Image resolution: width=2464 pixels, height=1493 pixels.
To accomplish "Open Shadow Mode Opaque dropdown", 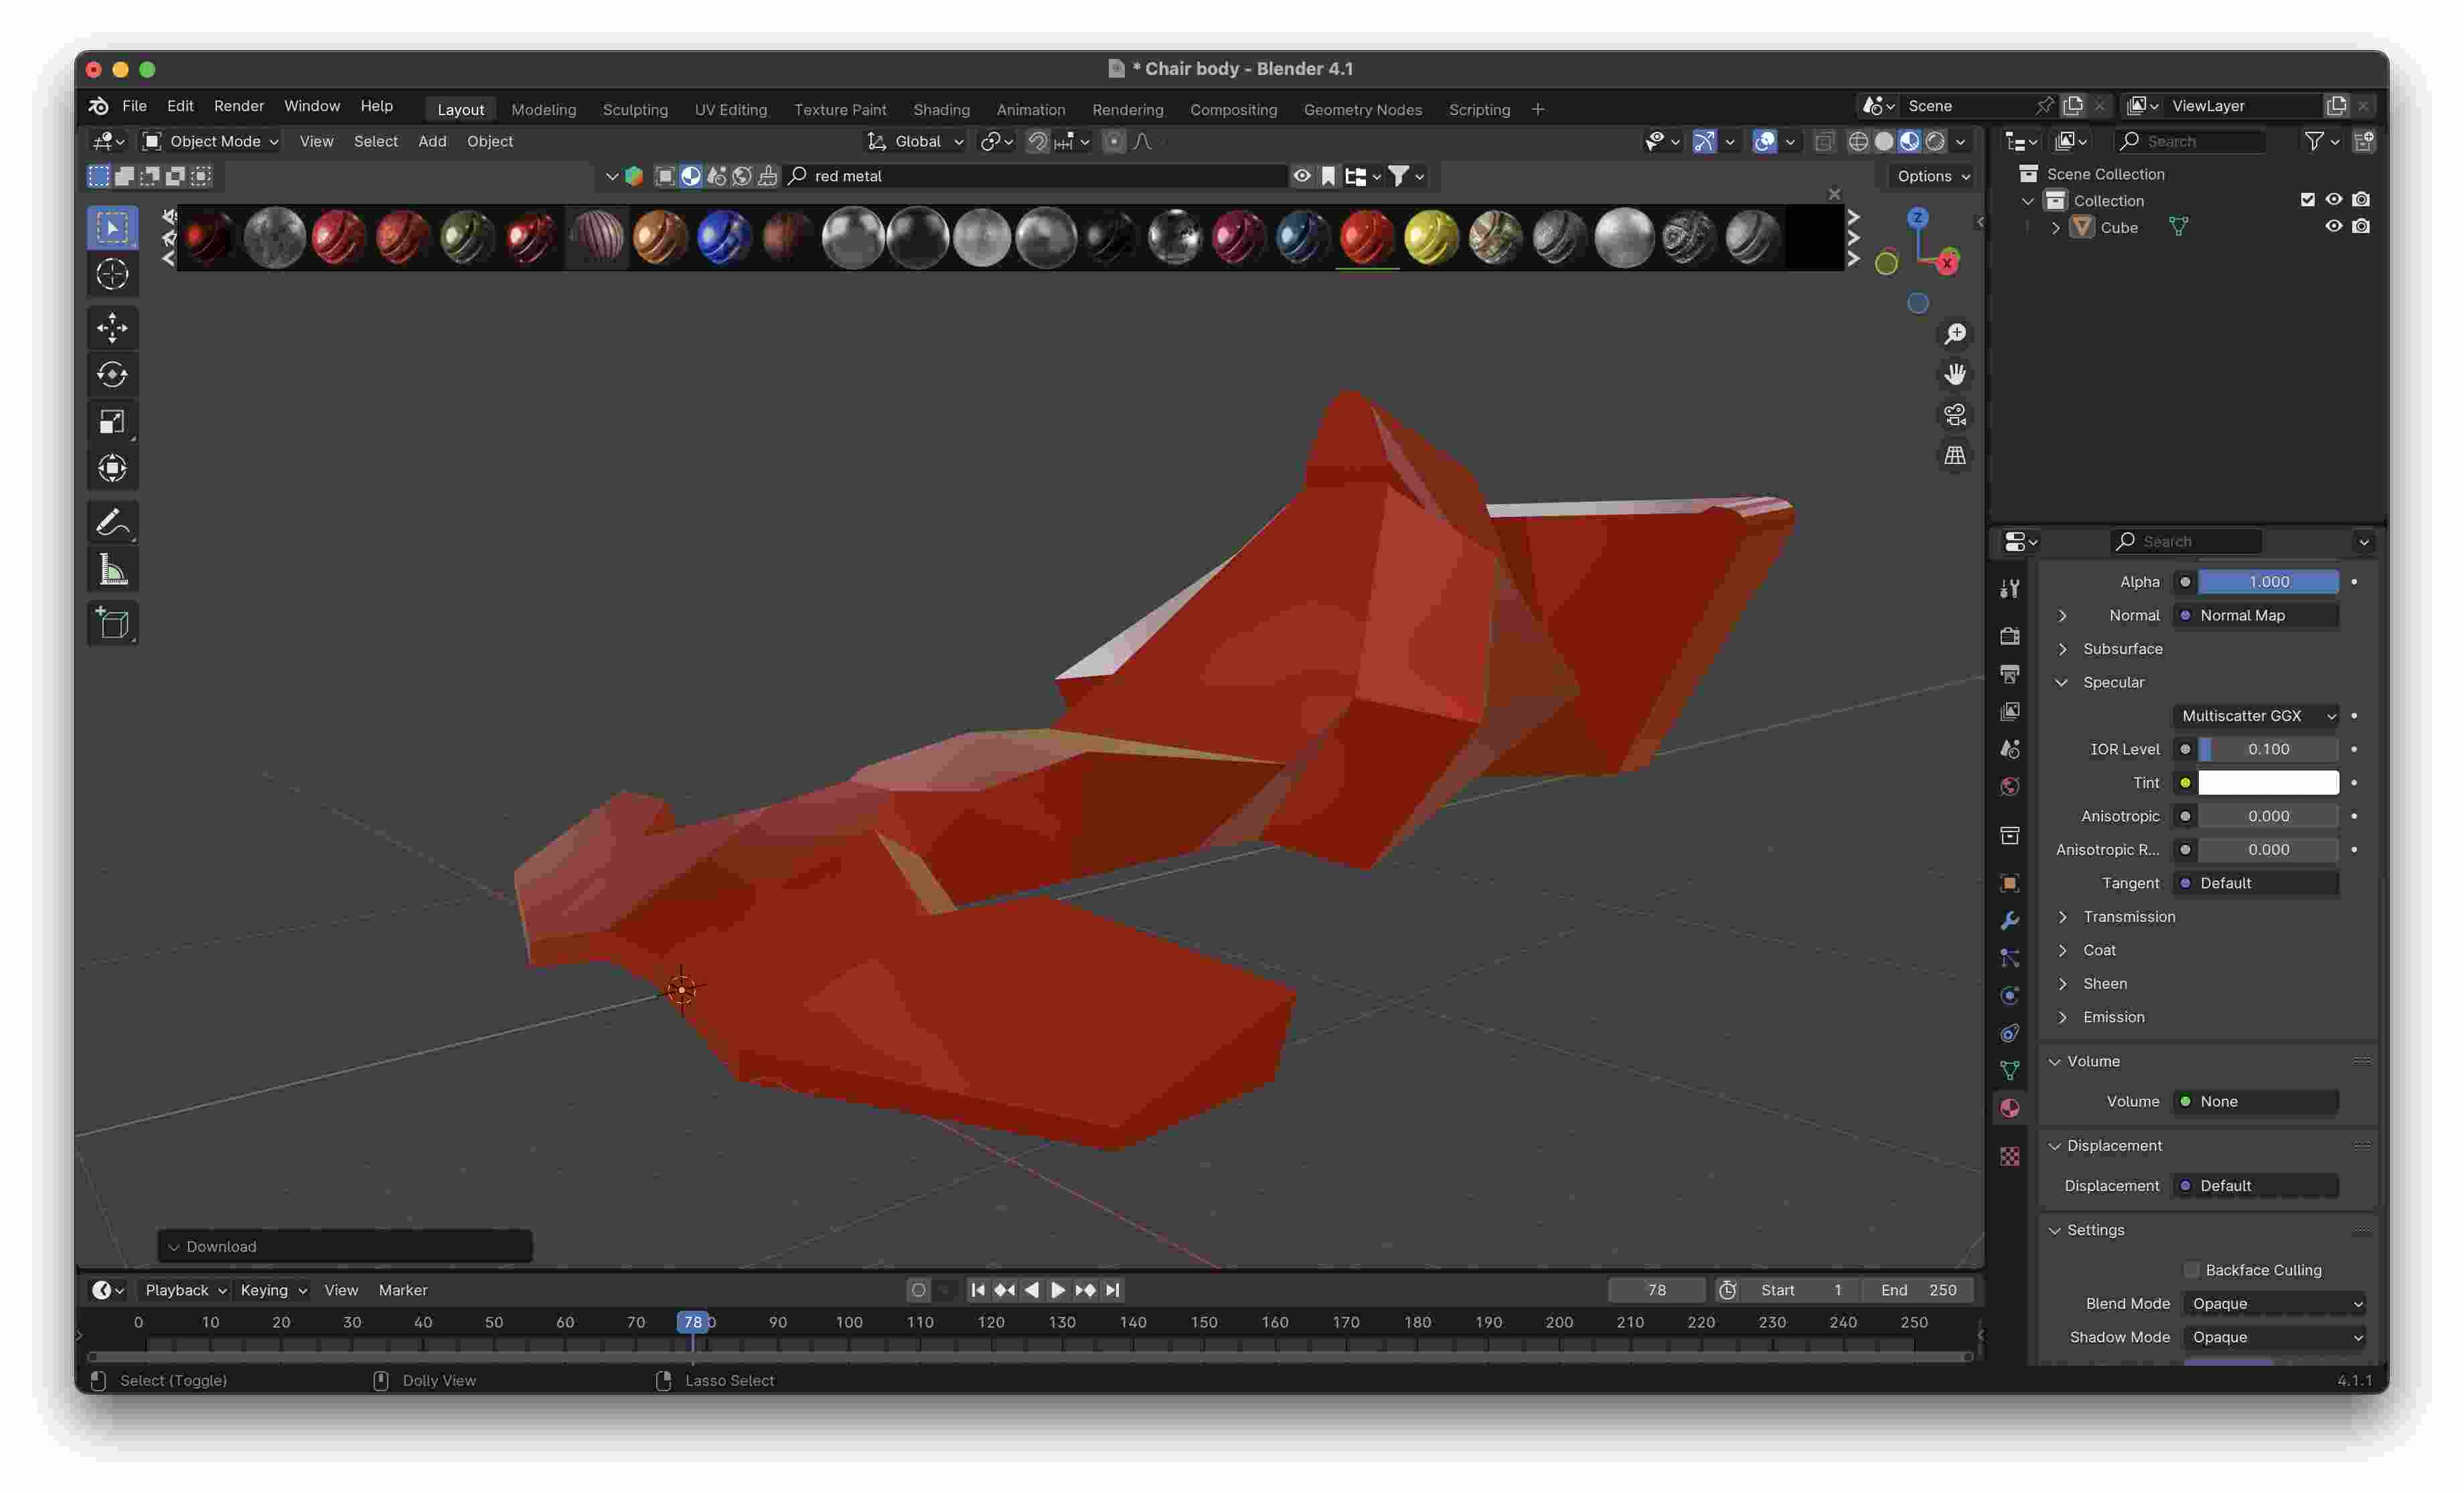I will pos(2276,1338).
